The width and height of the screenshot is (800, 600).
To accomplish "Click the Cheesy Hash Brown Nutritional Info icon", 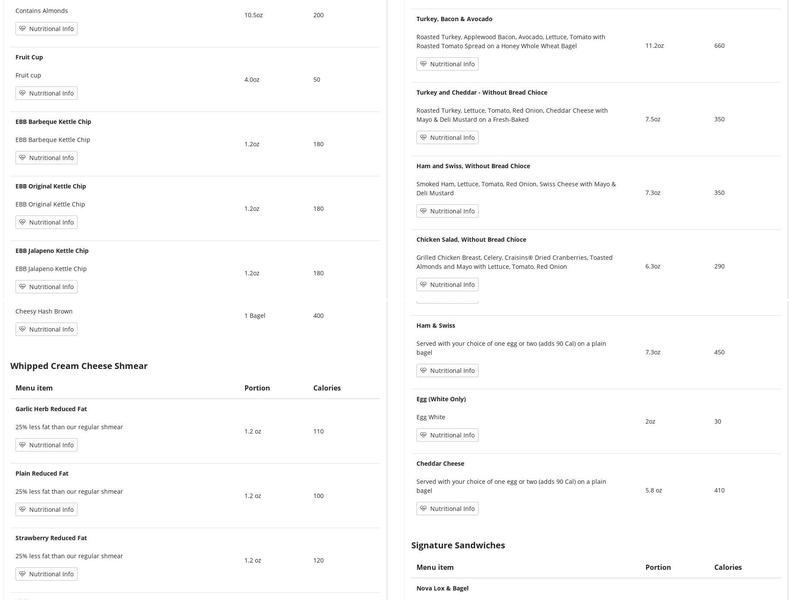I will (x=23, y=329).
